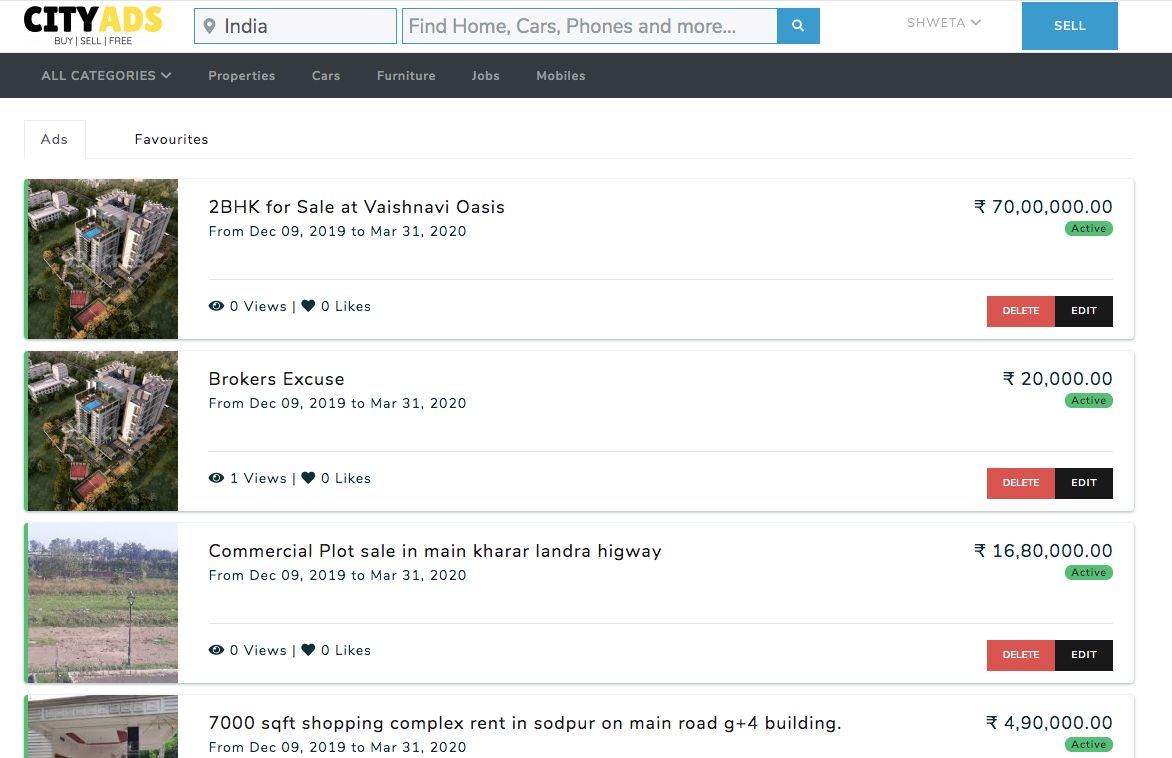The width and height of the screenshot is (1172, 758).
Task: Click the Active badge on shopping complex ad
Action: pyautogui.click(x=1088, y=745)
